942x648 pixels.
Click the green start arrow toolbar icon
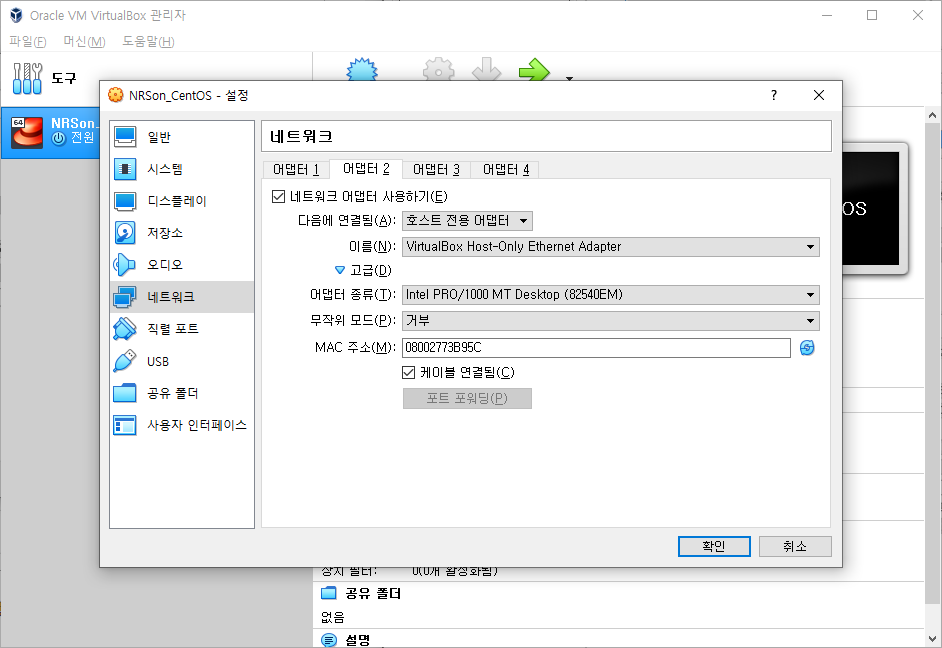pos(534,69)
